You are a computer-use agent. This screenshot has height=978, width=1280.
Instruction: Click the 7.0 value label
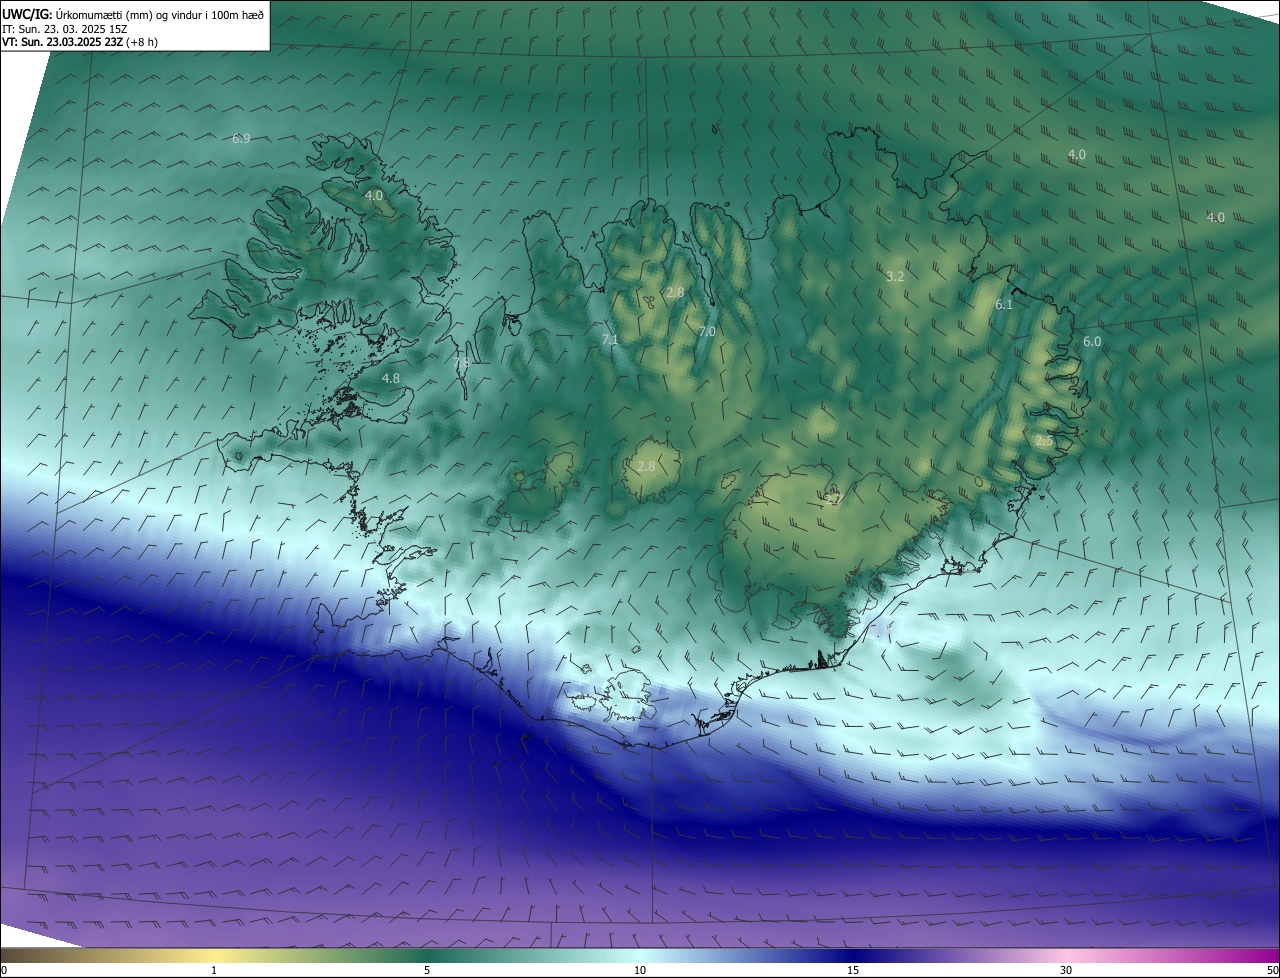pos(707,331)
